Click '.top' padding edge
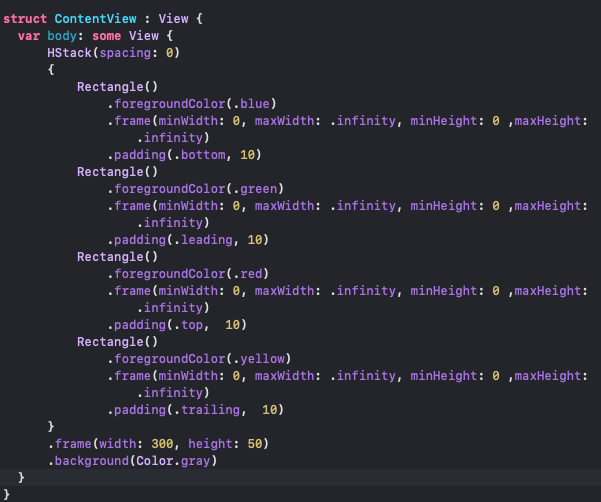 pyautogui.click(x=189, y=325)
